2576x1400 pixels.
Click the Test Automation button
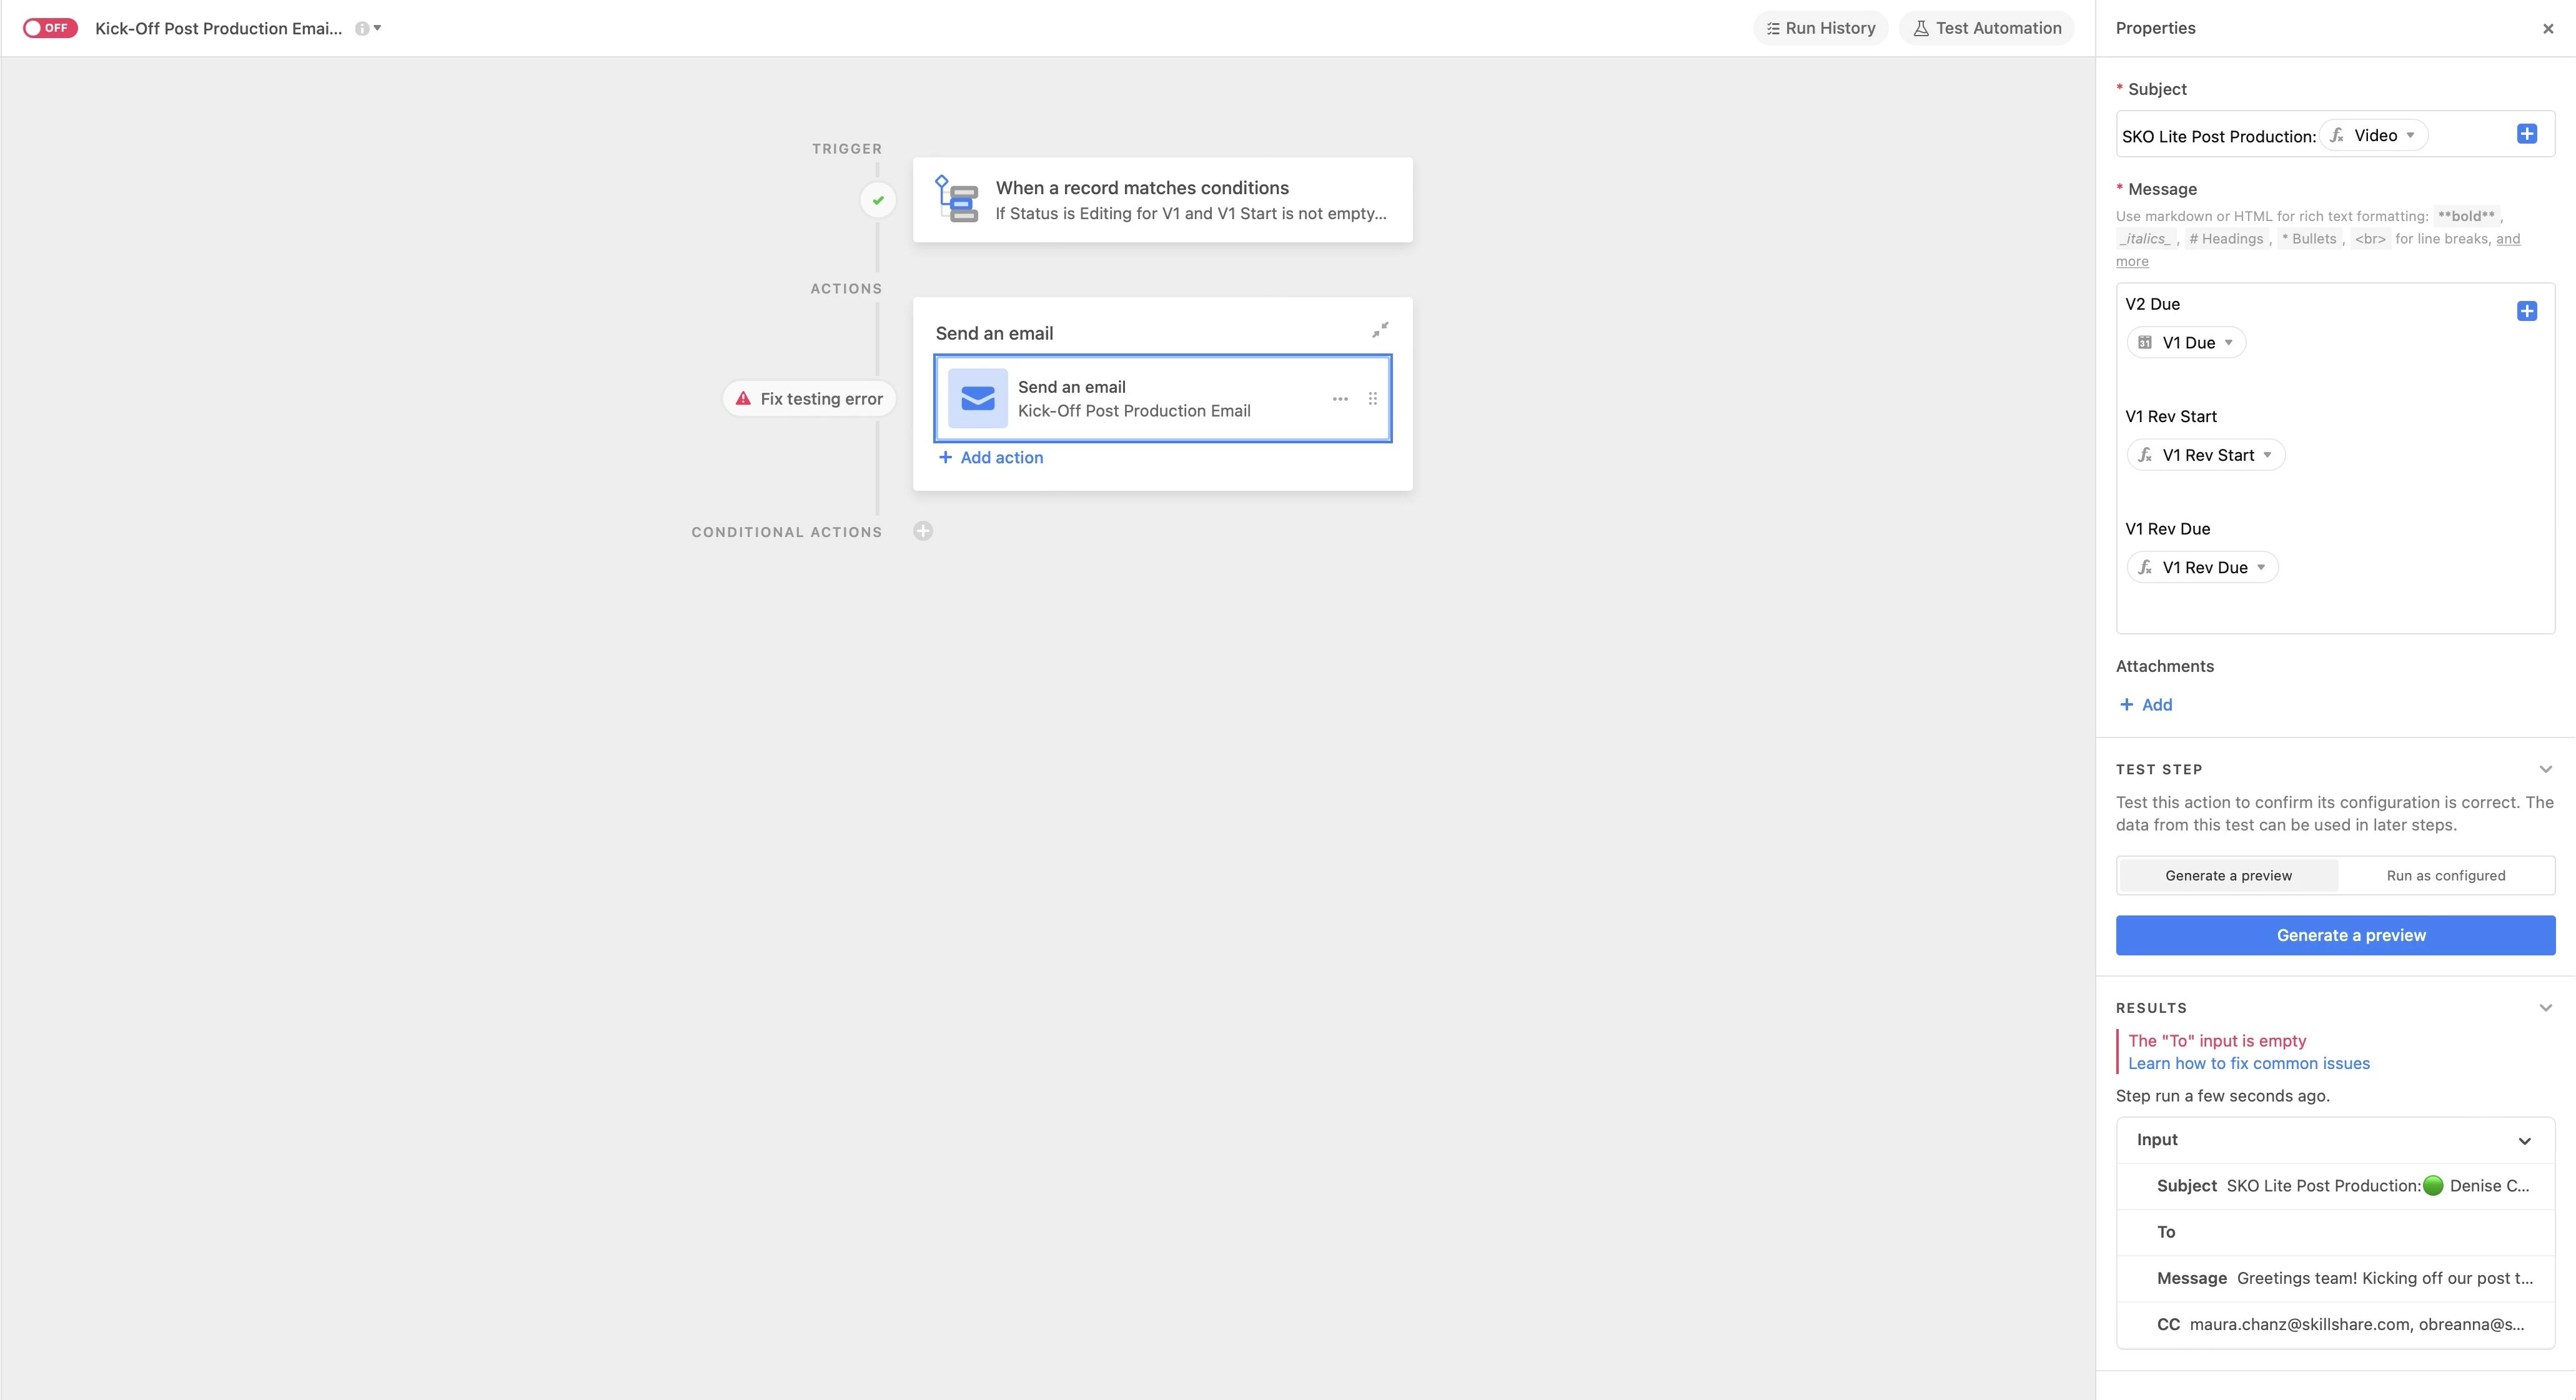(1986, 28)
